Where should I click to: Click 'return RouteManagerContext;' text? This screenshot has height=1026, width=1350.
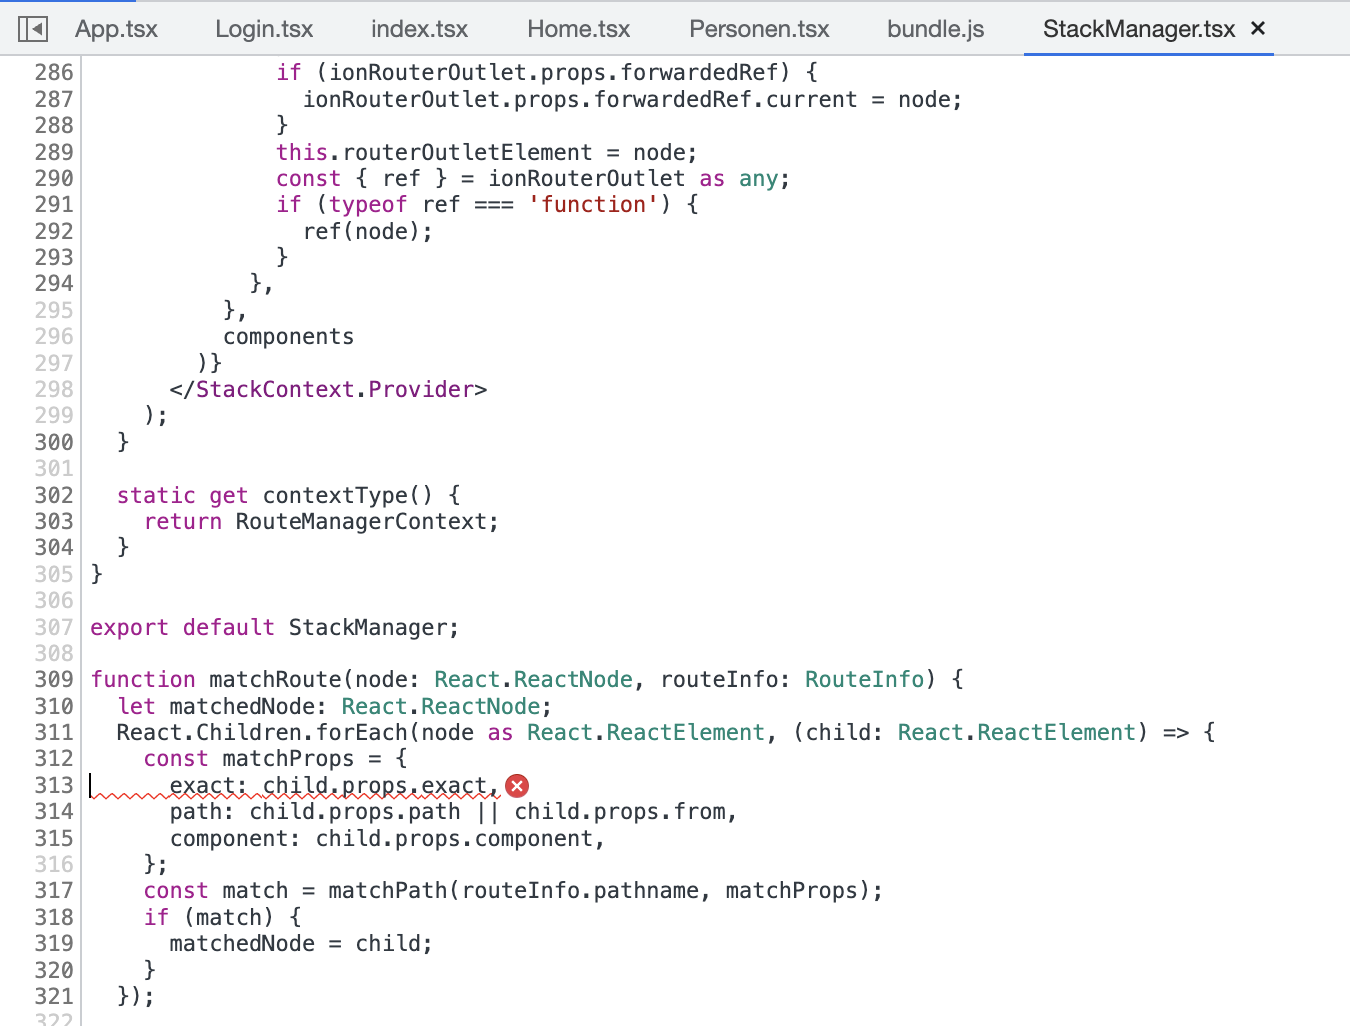pos(321,521)
